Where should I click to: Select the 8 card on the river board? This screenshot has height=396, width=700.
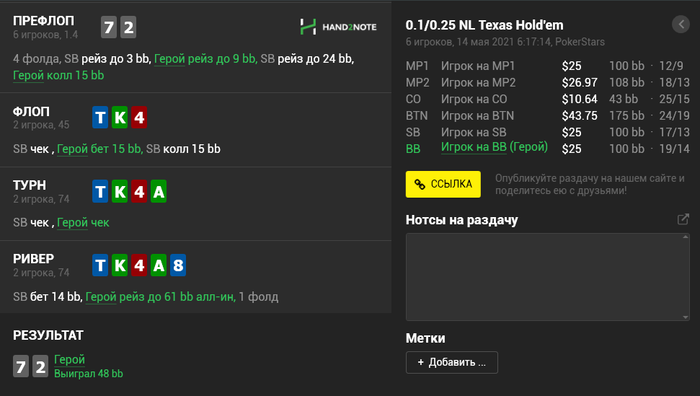point(178,265)
